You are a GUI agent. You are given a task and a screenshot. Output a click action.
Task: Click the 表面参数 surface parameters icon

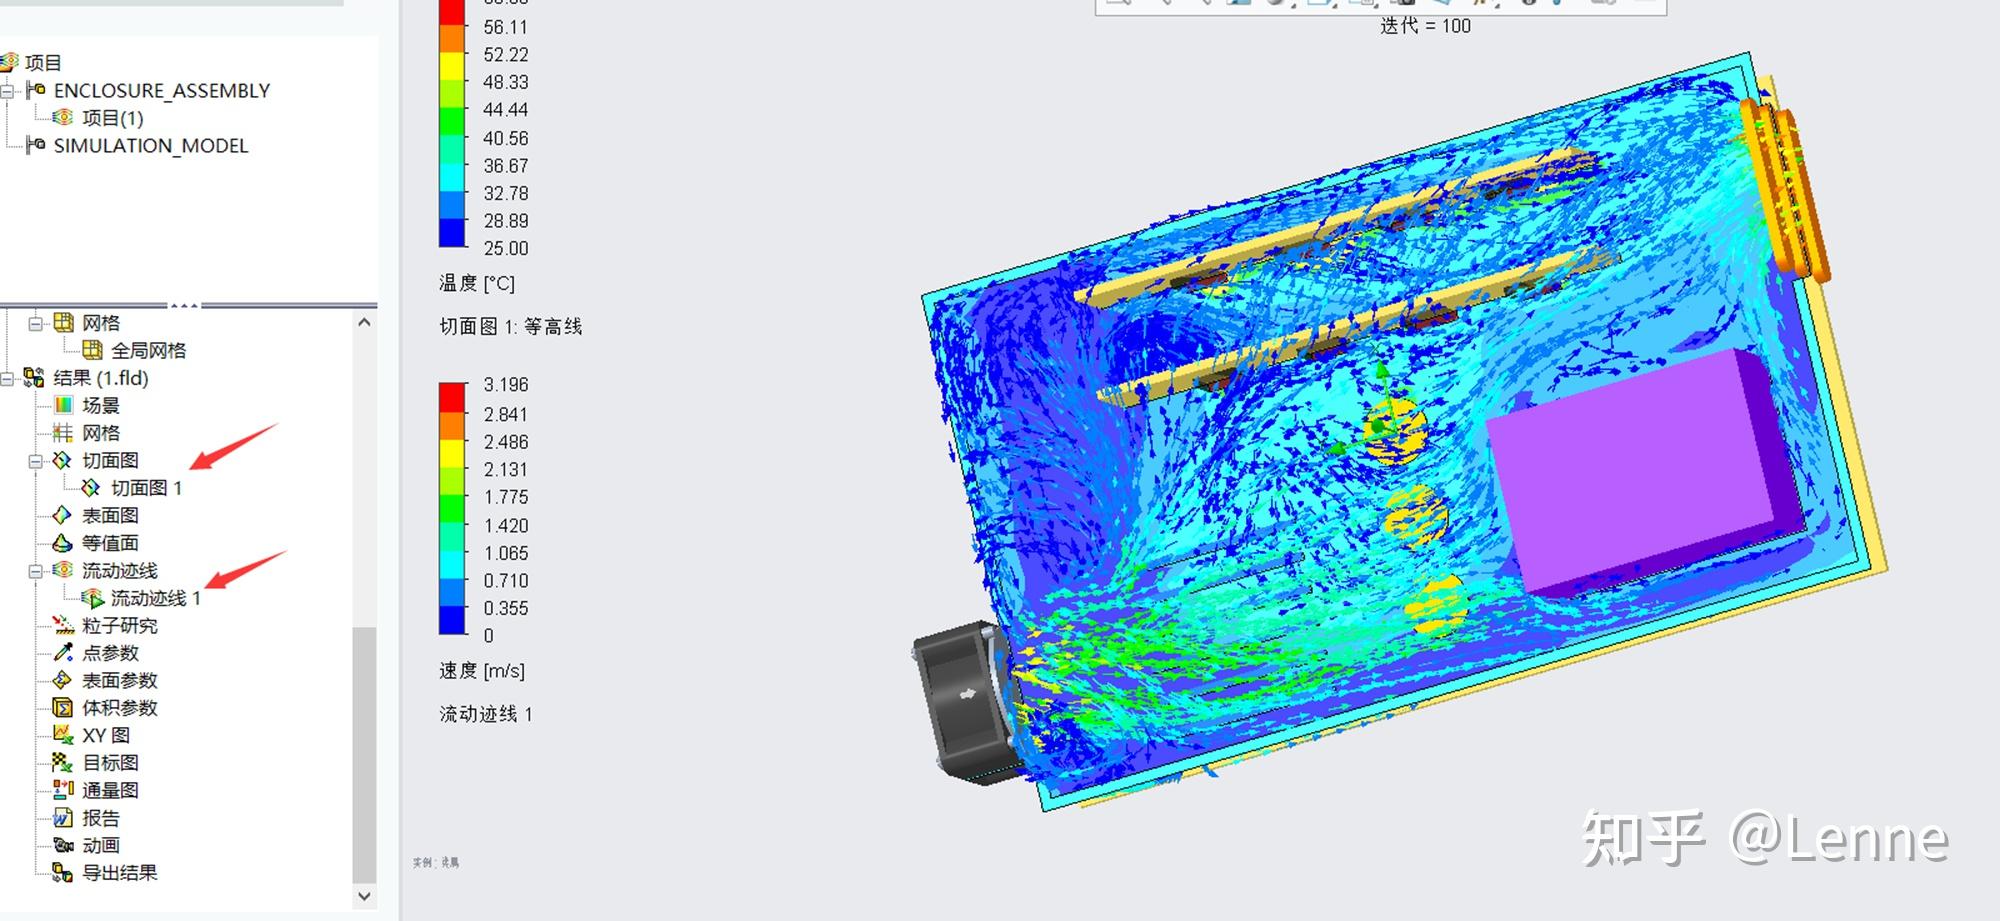point(63,680)
